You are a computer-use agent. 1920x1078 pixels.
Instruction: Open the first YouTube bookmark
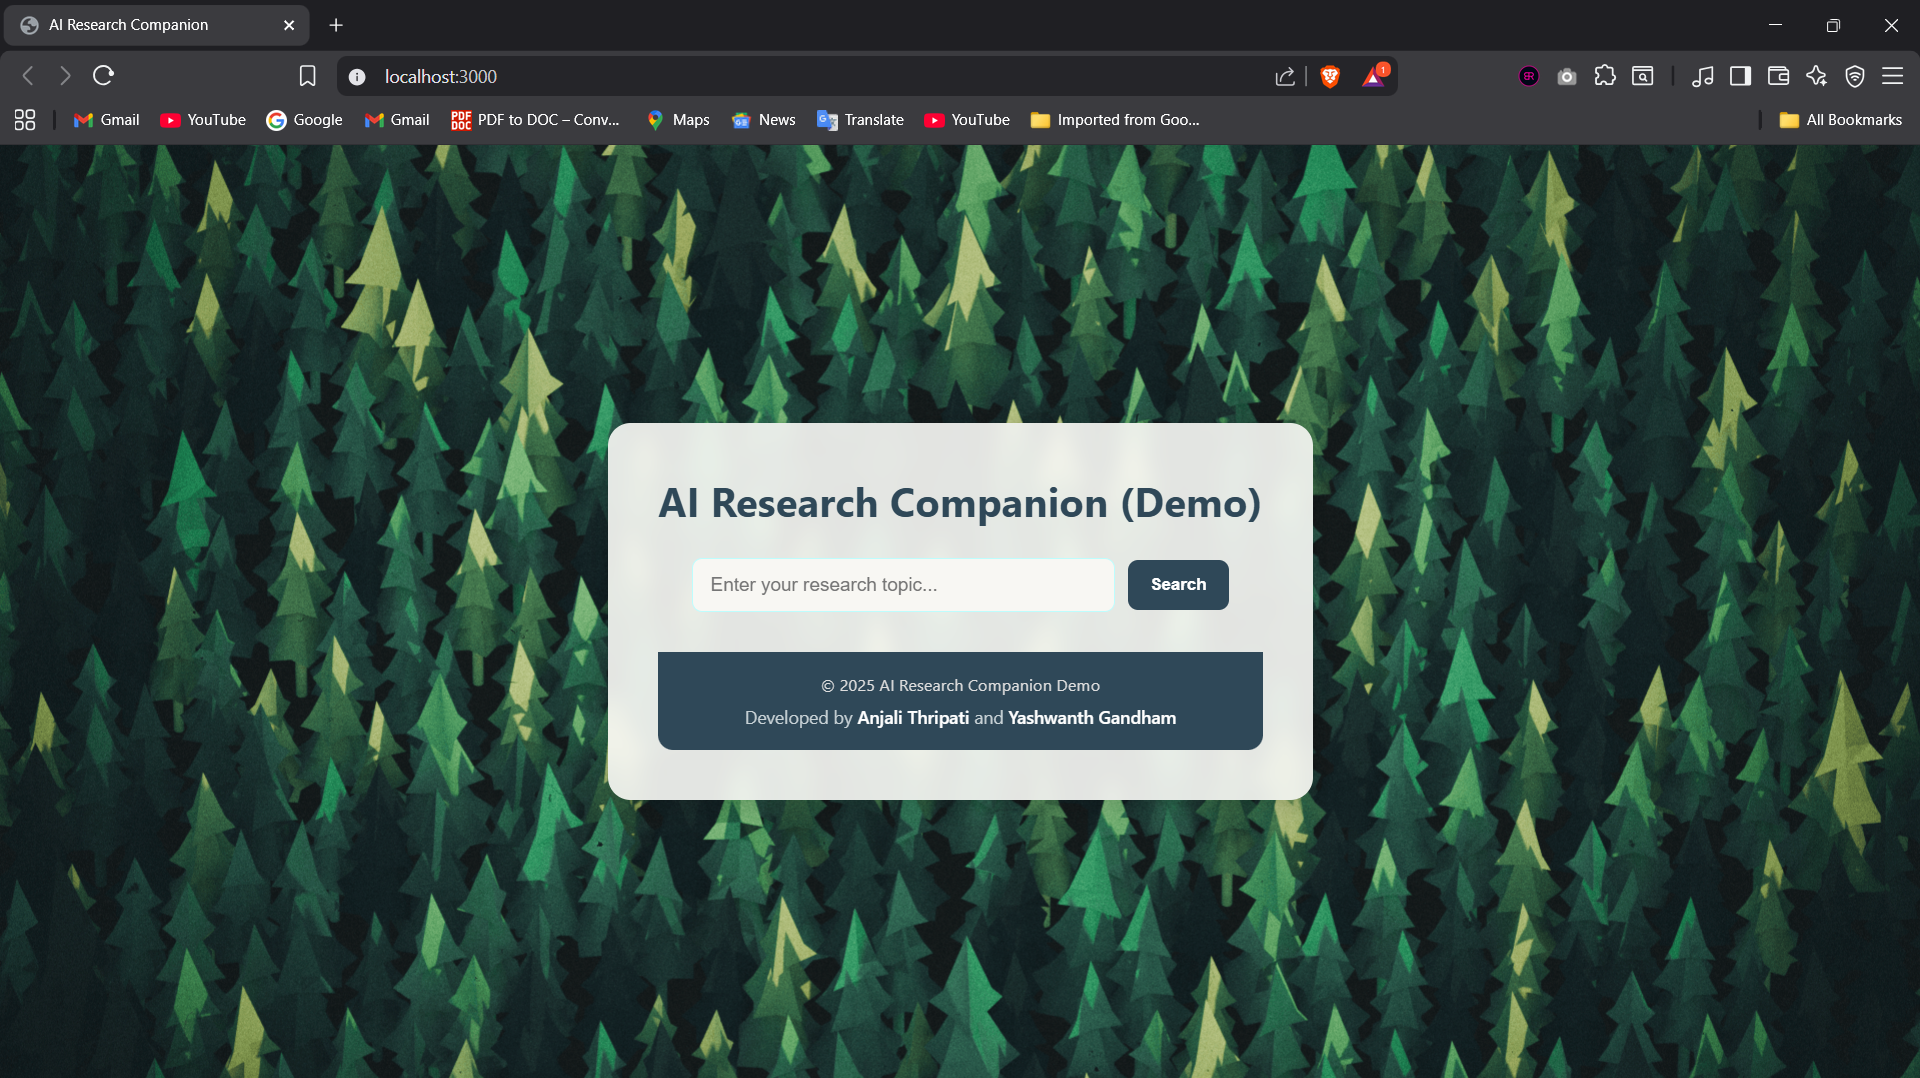(203, 120)
